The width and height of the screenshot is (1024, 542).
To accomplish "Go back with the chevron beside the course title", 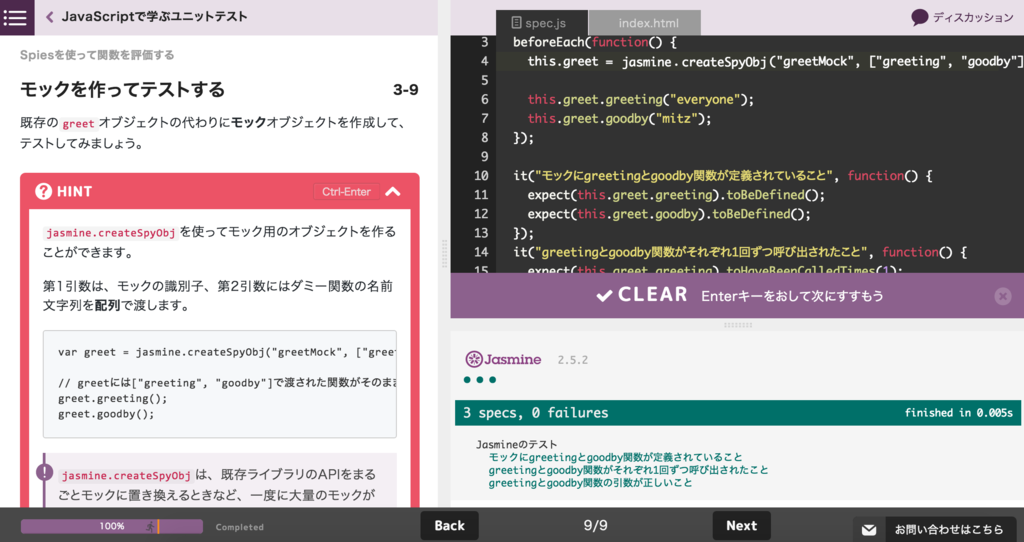I will [x=50, y=17].
